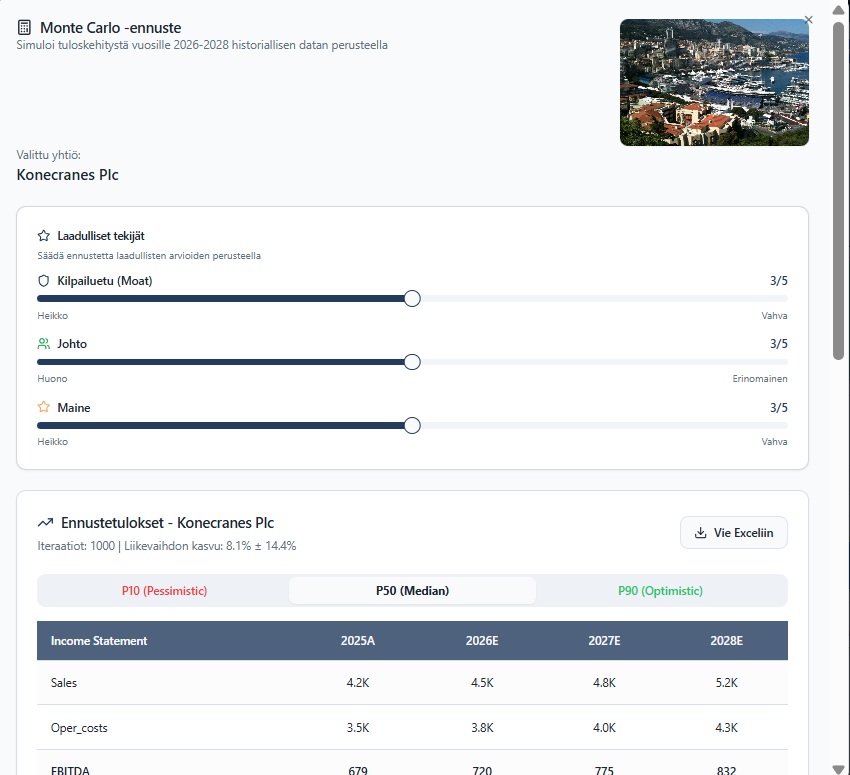Image resolution: width=850 pixels, height=775 pixels.
Task: Click the calculator icon beside Monte Carlo -ennuste
Action: coord(25,27)
